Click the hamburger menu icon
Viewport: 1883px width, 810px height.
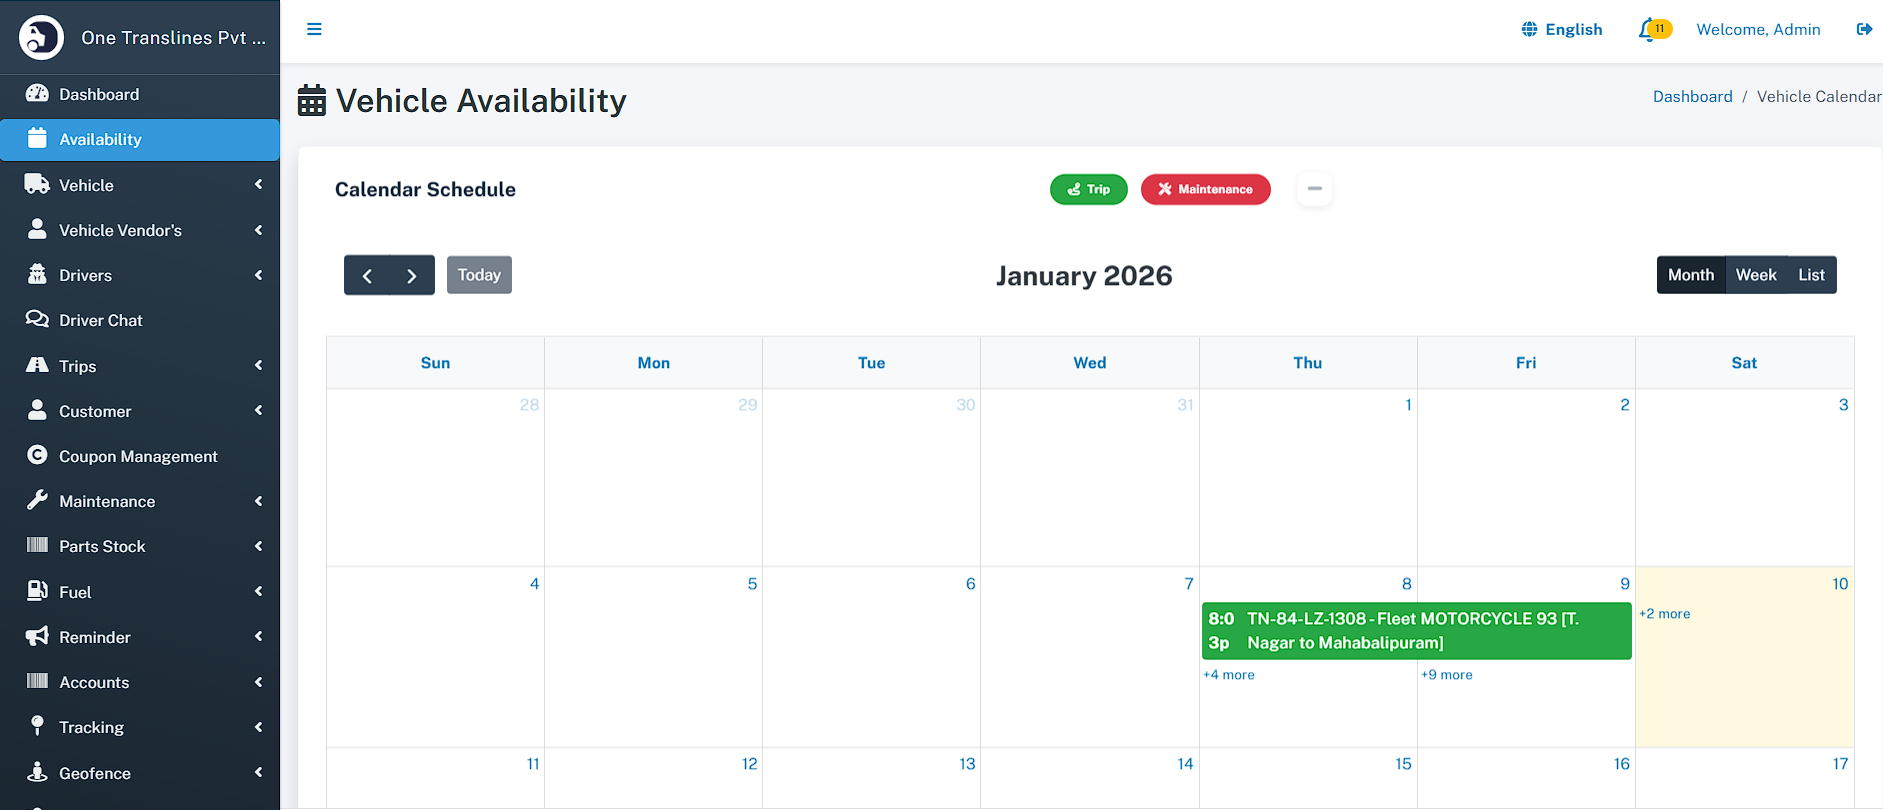(x=314, y=29)
